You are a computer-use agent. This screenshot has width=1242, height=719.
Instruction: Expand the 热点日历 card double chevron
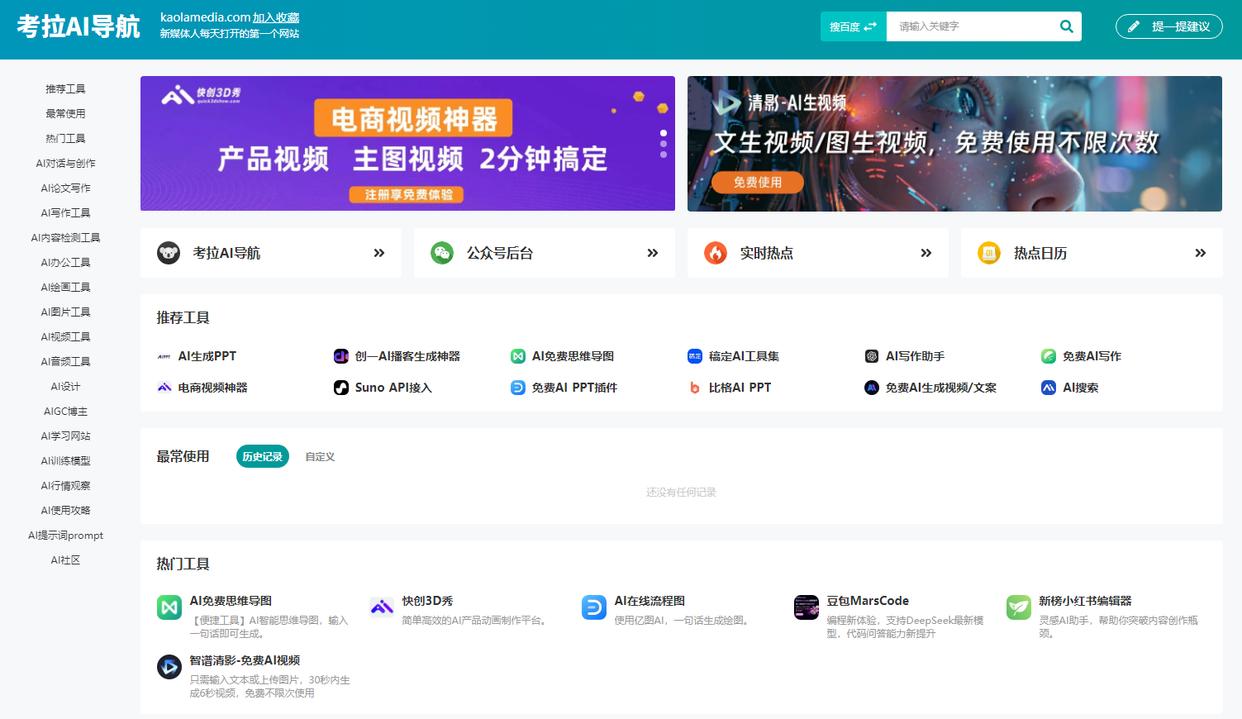[x=1200, y=253]
